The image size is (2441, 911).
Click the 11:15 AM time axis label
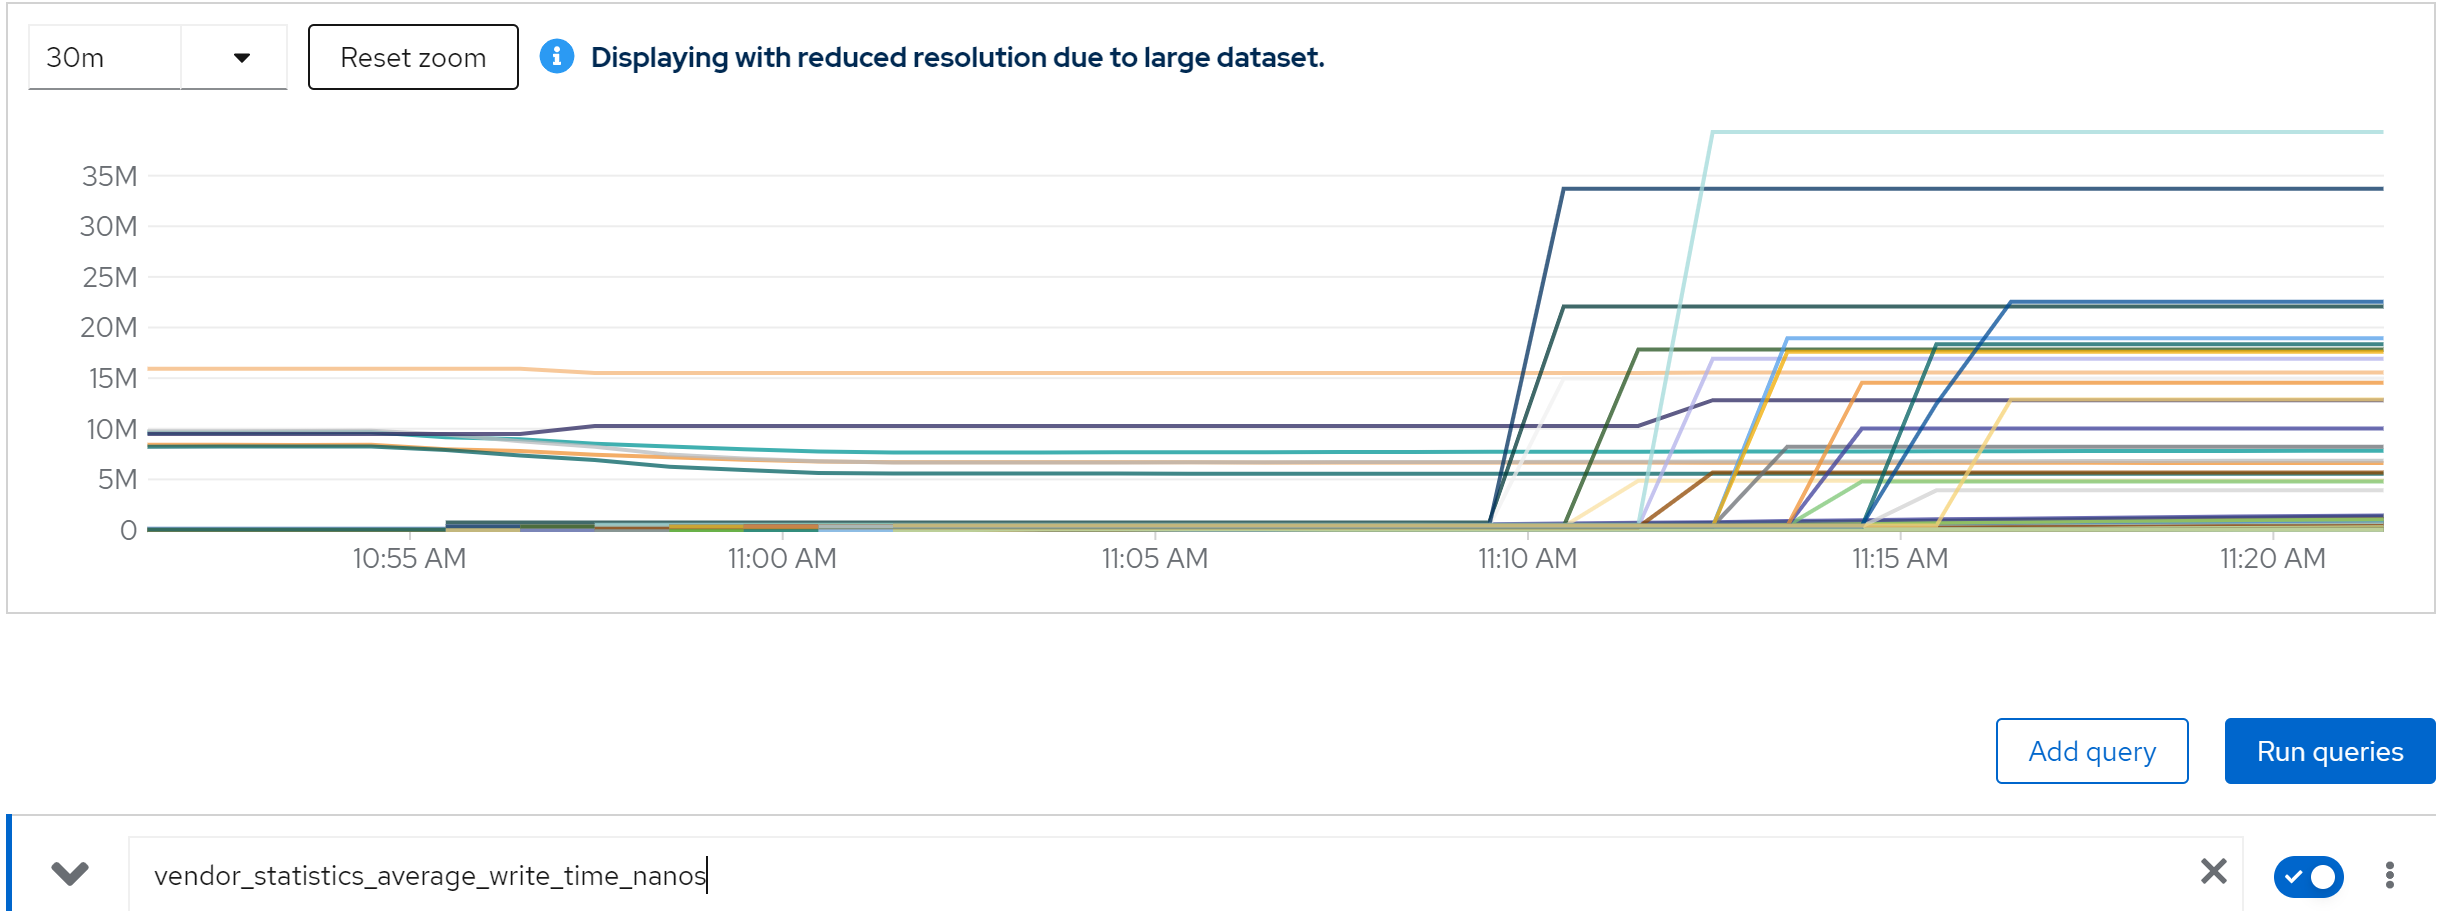(x=1900, y=558)
